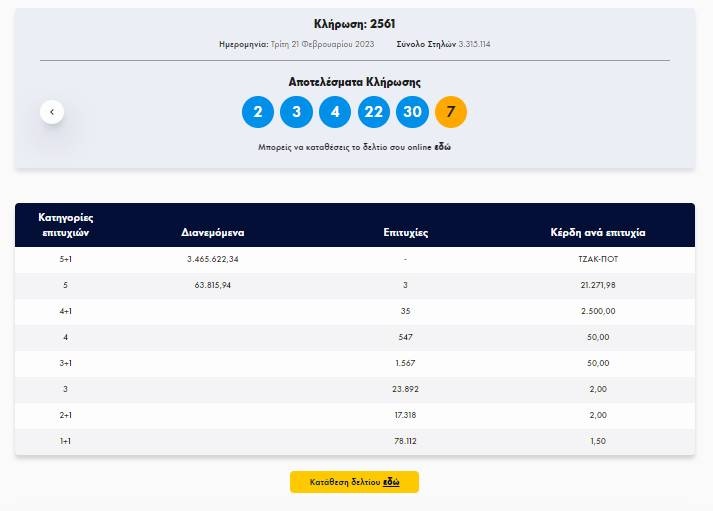The height and width of the screenshot is (511, 713).
Task: Select the 1+1 category row label
Action: point(66,441)
